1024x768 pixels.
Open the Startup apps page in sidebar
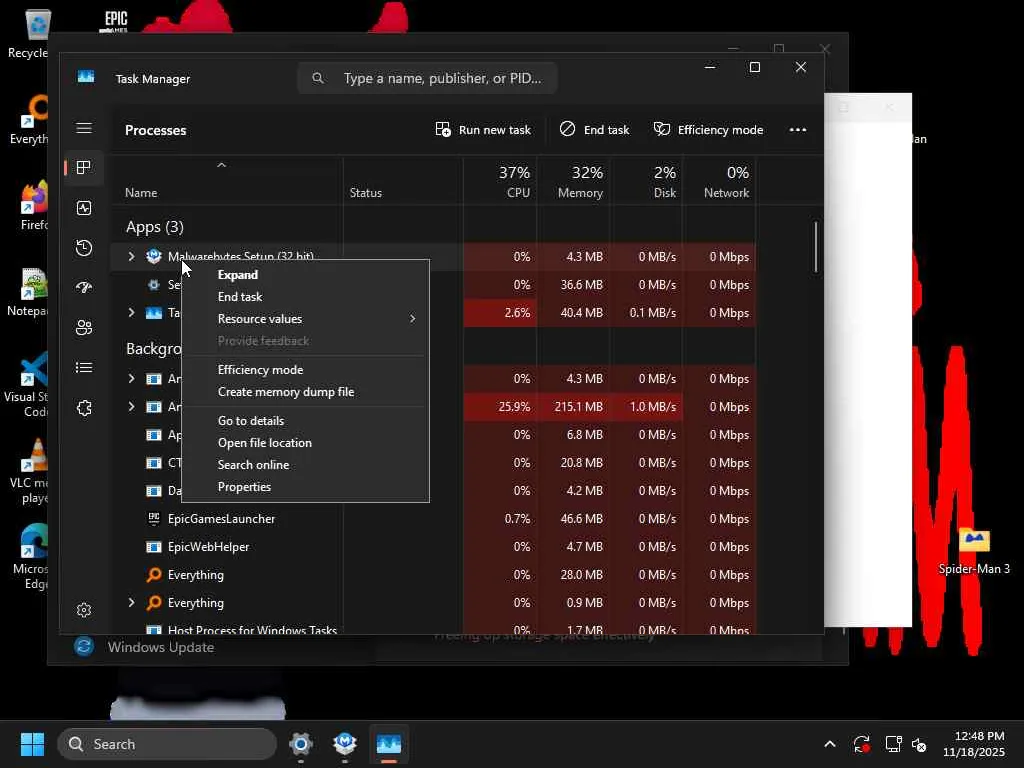[x=84, y=287]
